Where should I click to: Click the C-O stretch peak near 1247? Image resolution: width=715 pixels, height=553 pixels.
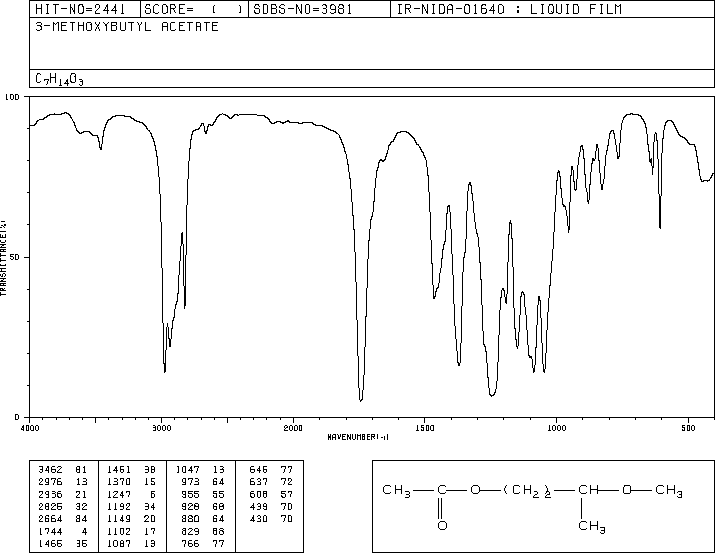492,394
